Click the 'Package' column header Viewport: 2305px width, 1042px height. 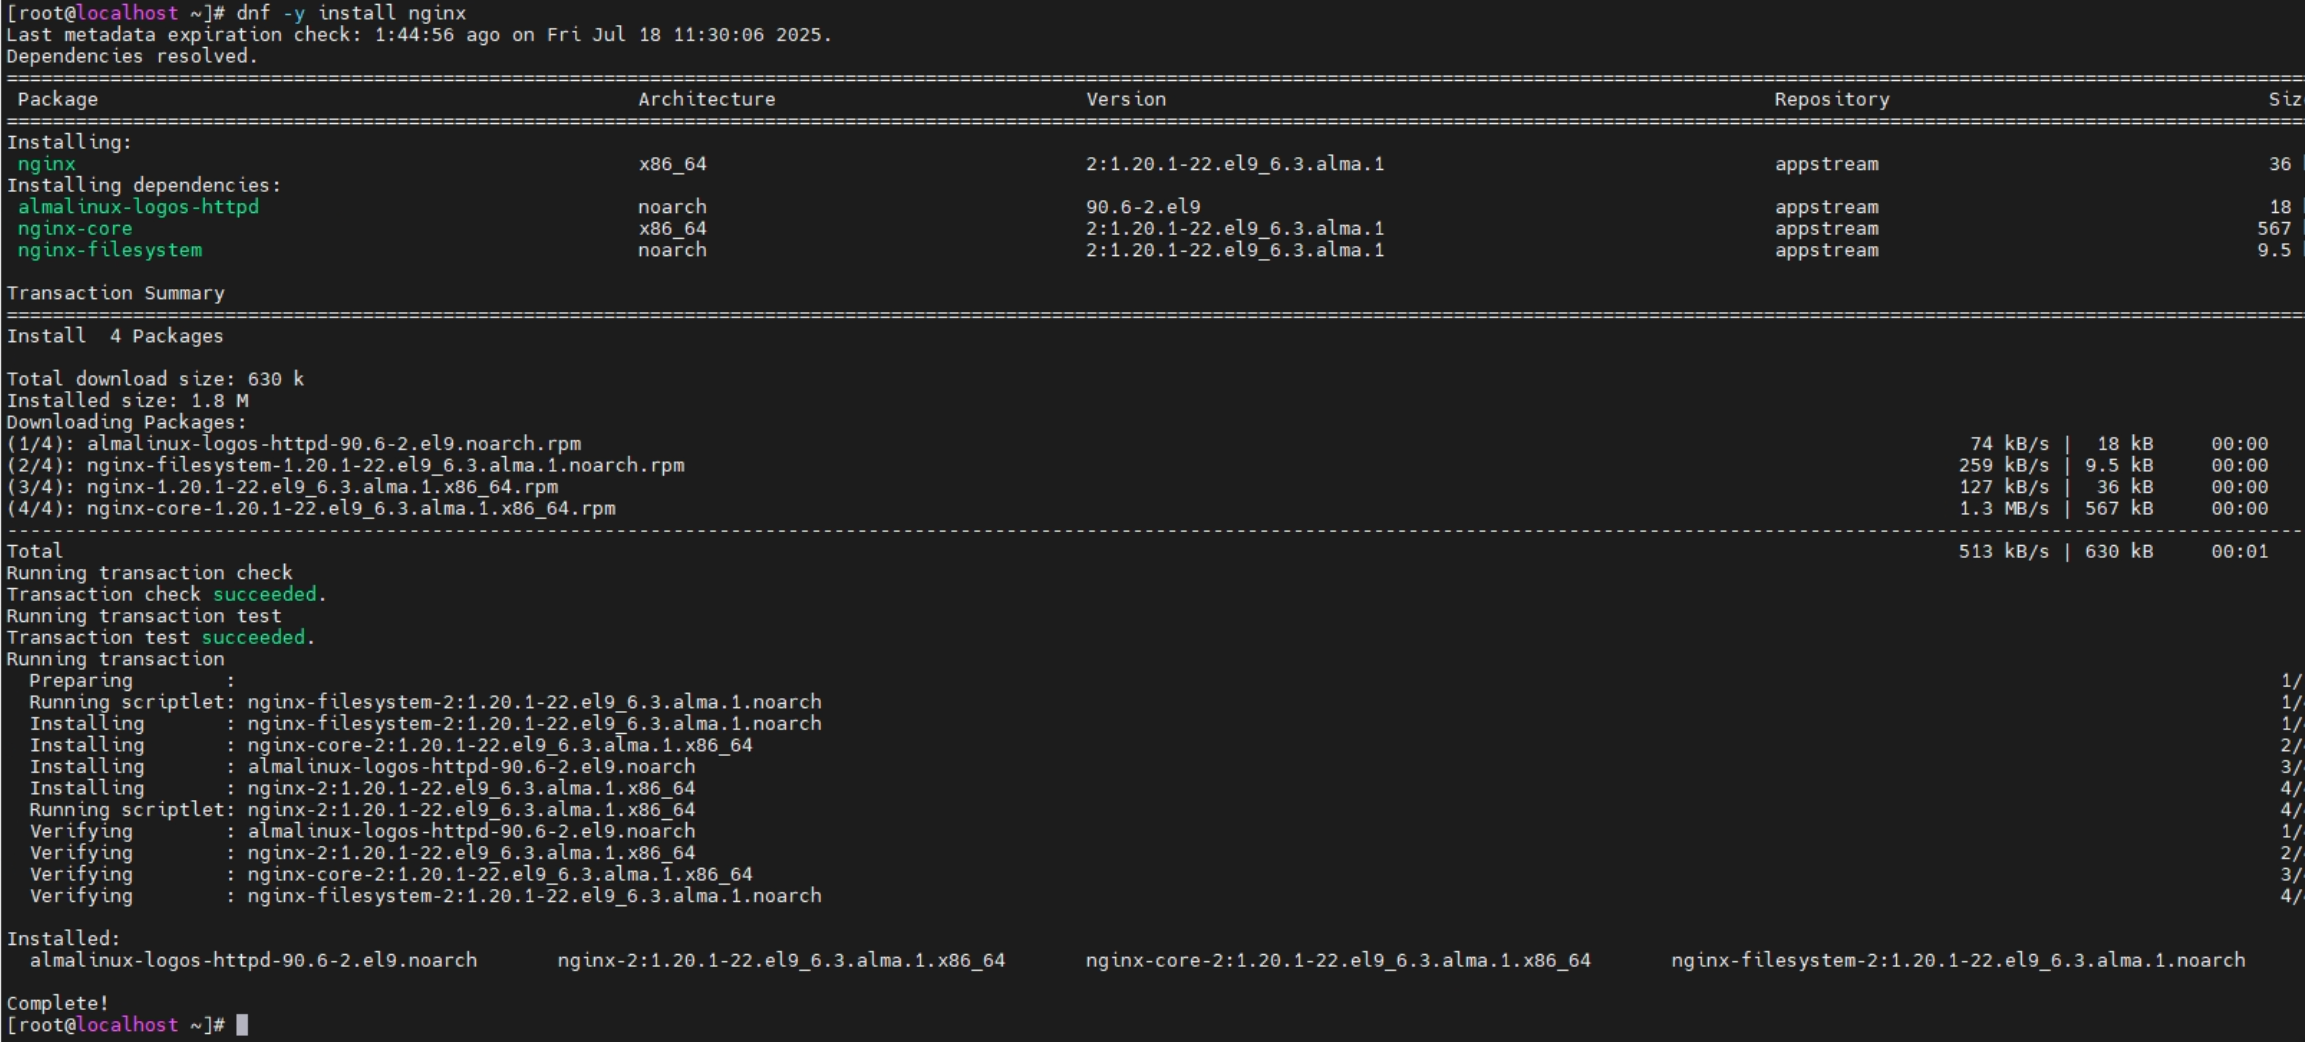[x=58, y=100]
